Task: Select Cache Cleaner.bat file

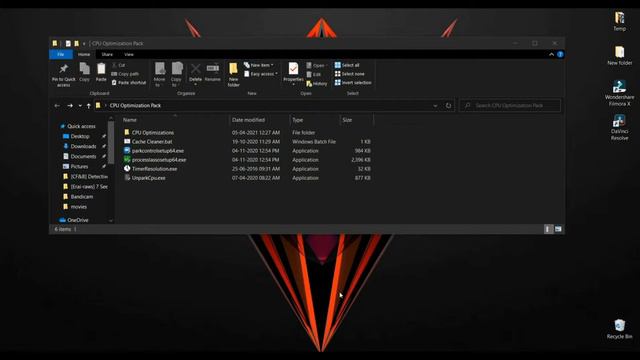Action: 152,142
